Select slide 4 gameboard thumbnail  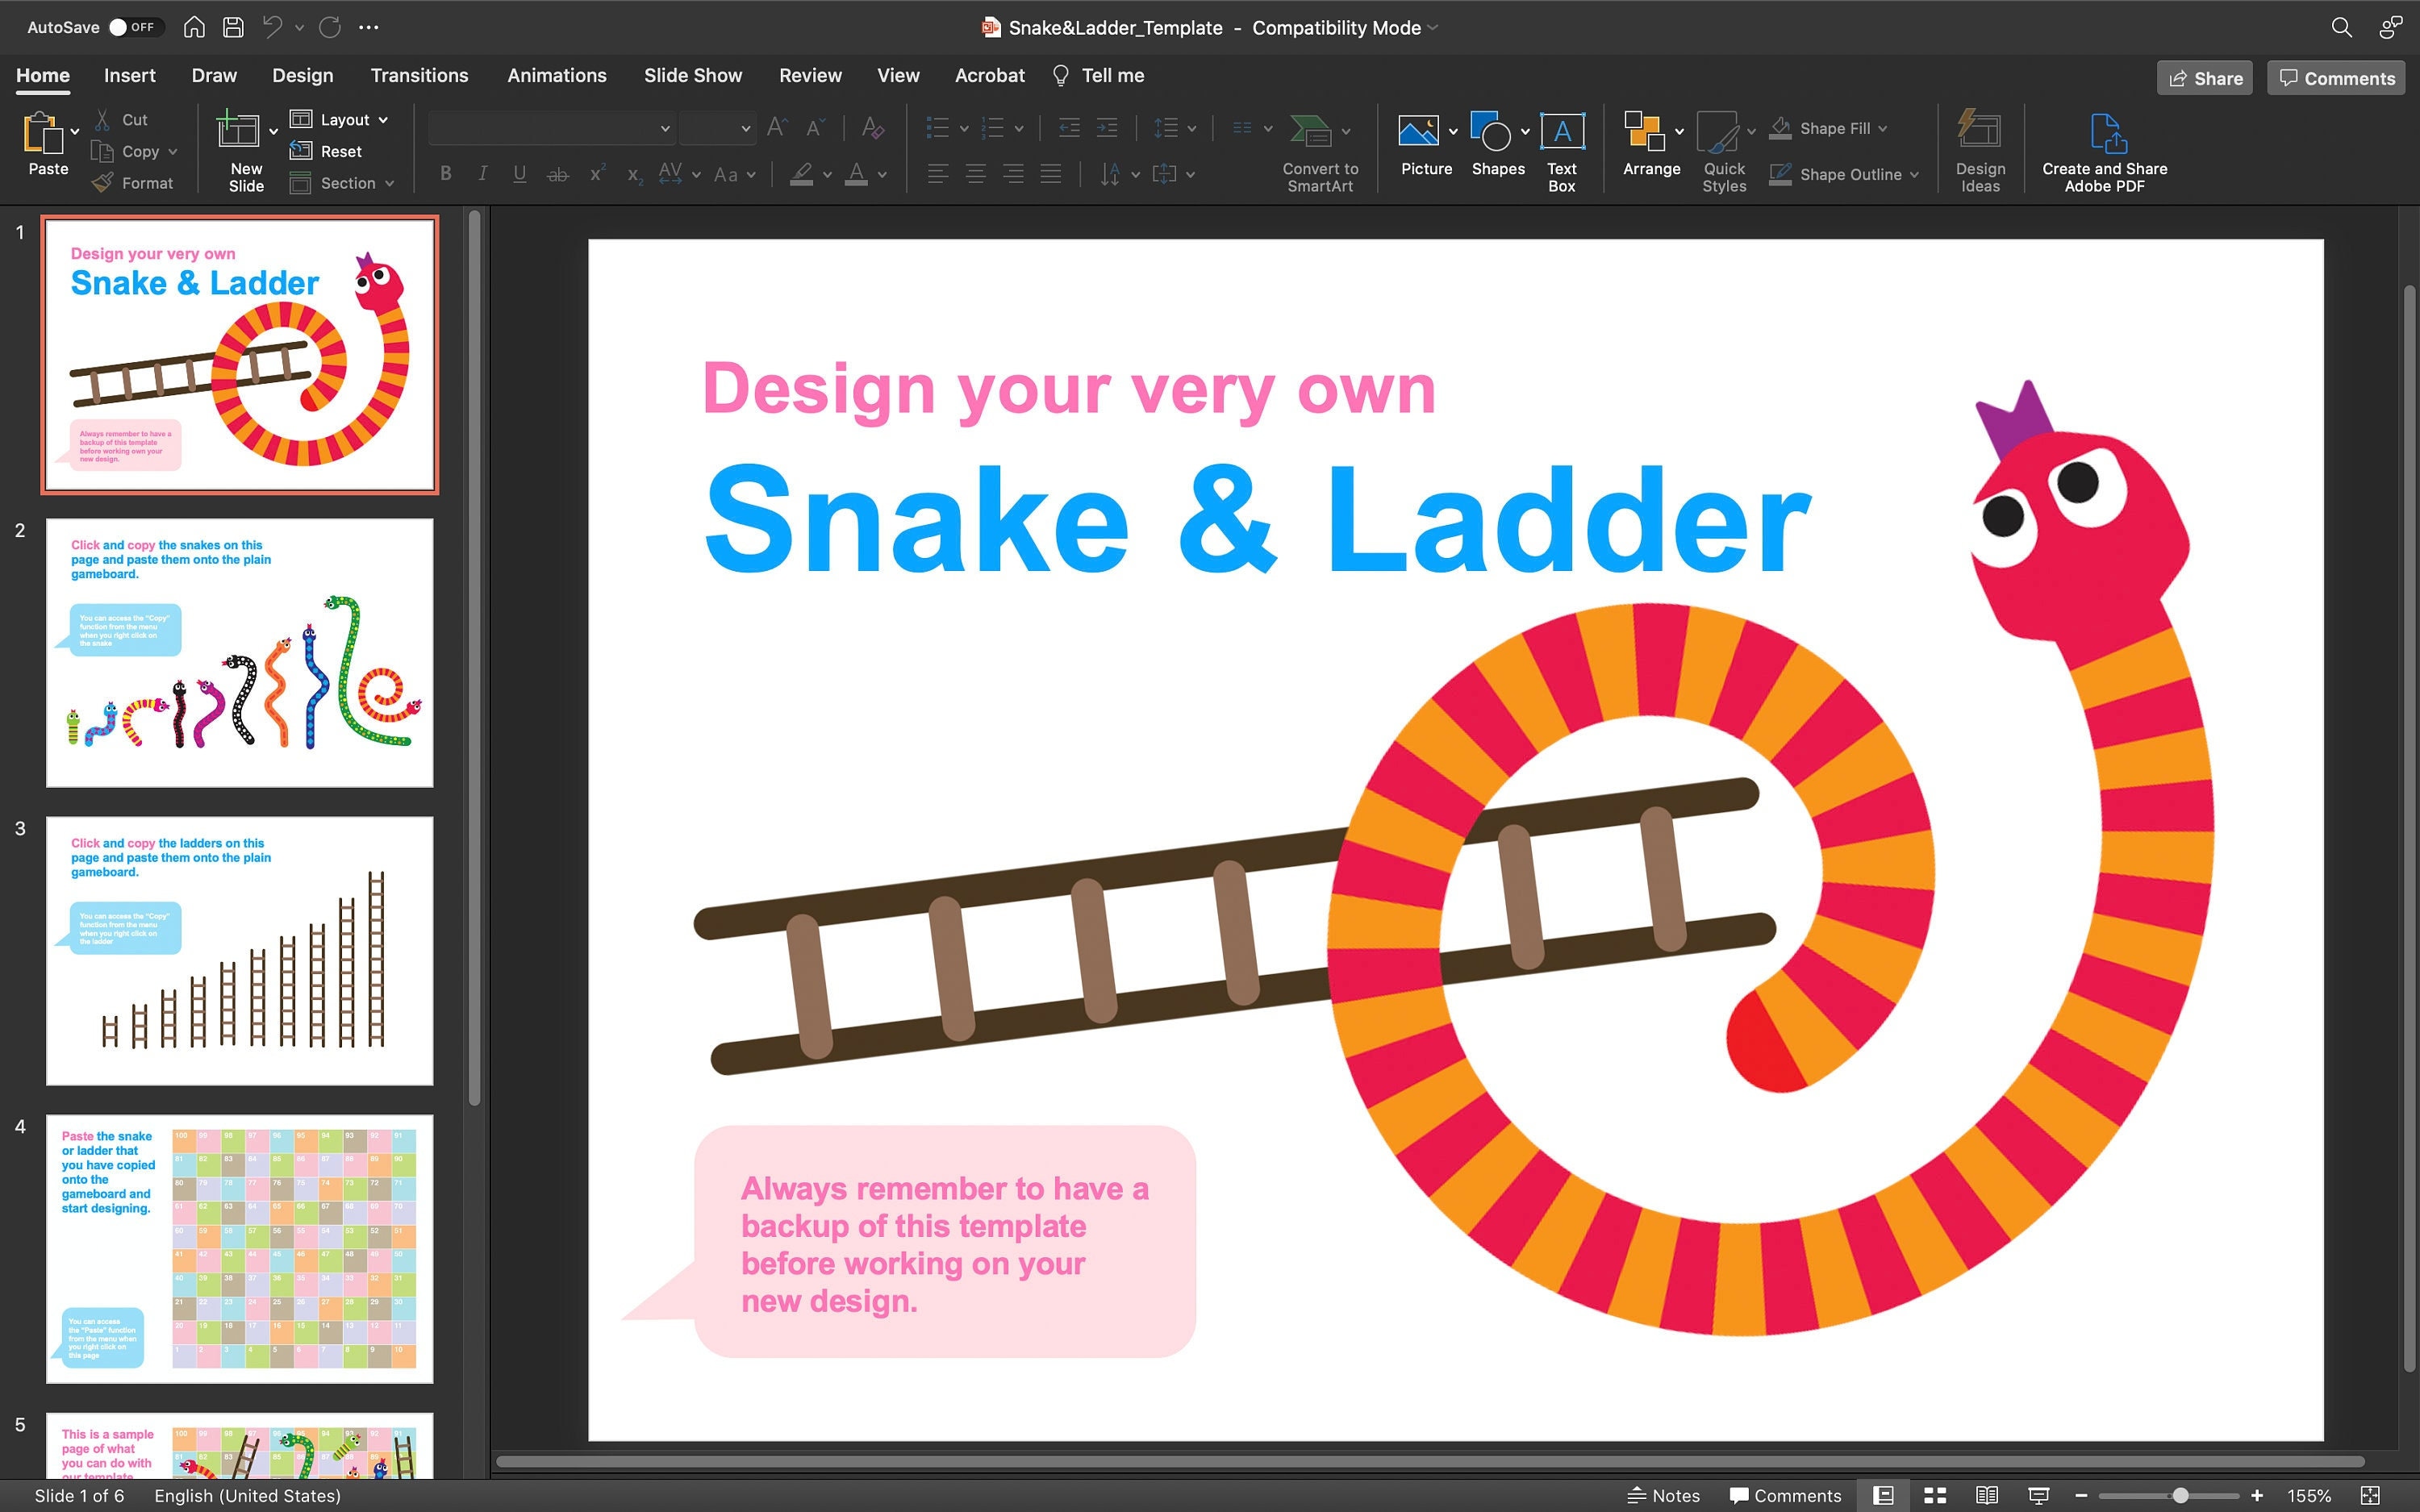(240, 1248)
